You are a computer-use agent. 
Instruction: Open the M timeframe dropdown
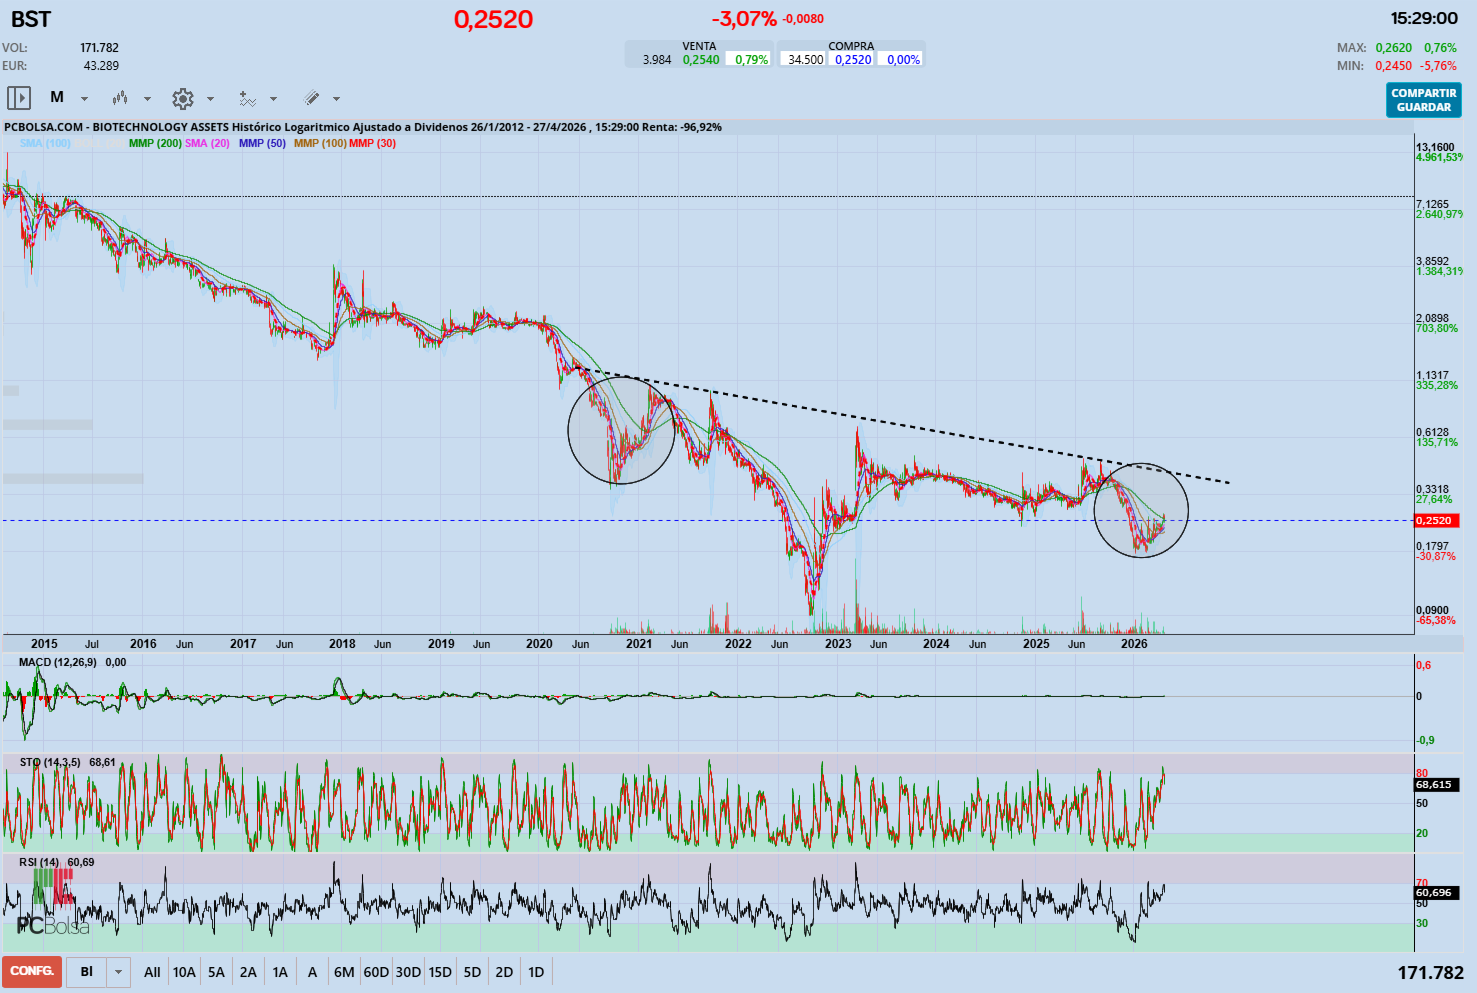(84, 98)
